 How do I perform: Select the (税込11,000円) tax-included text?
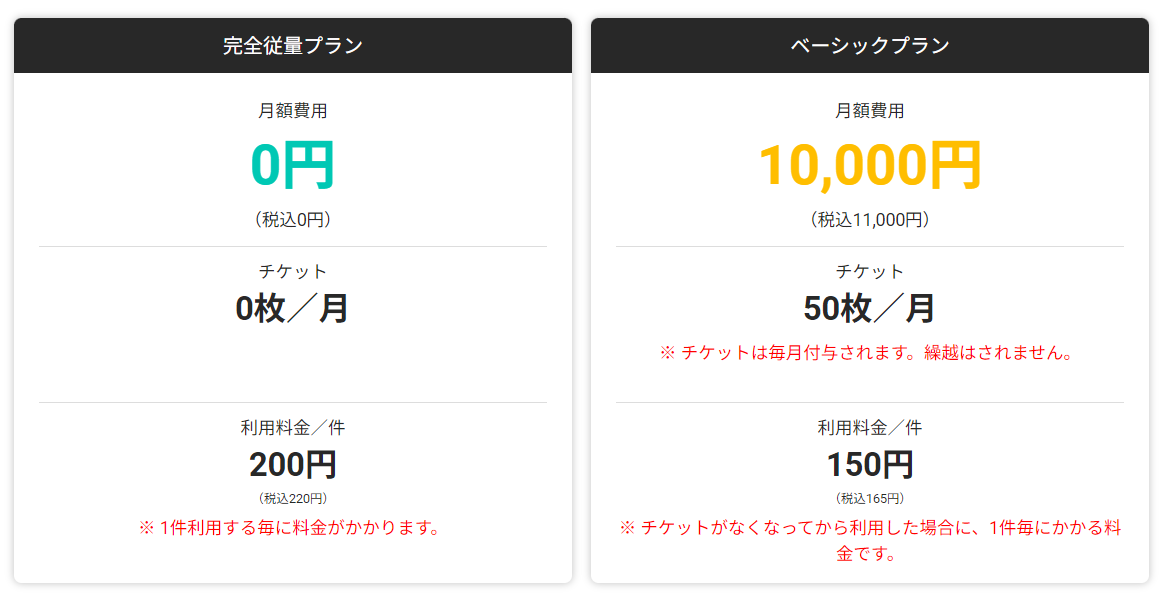click(x=870, y=220)
